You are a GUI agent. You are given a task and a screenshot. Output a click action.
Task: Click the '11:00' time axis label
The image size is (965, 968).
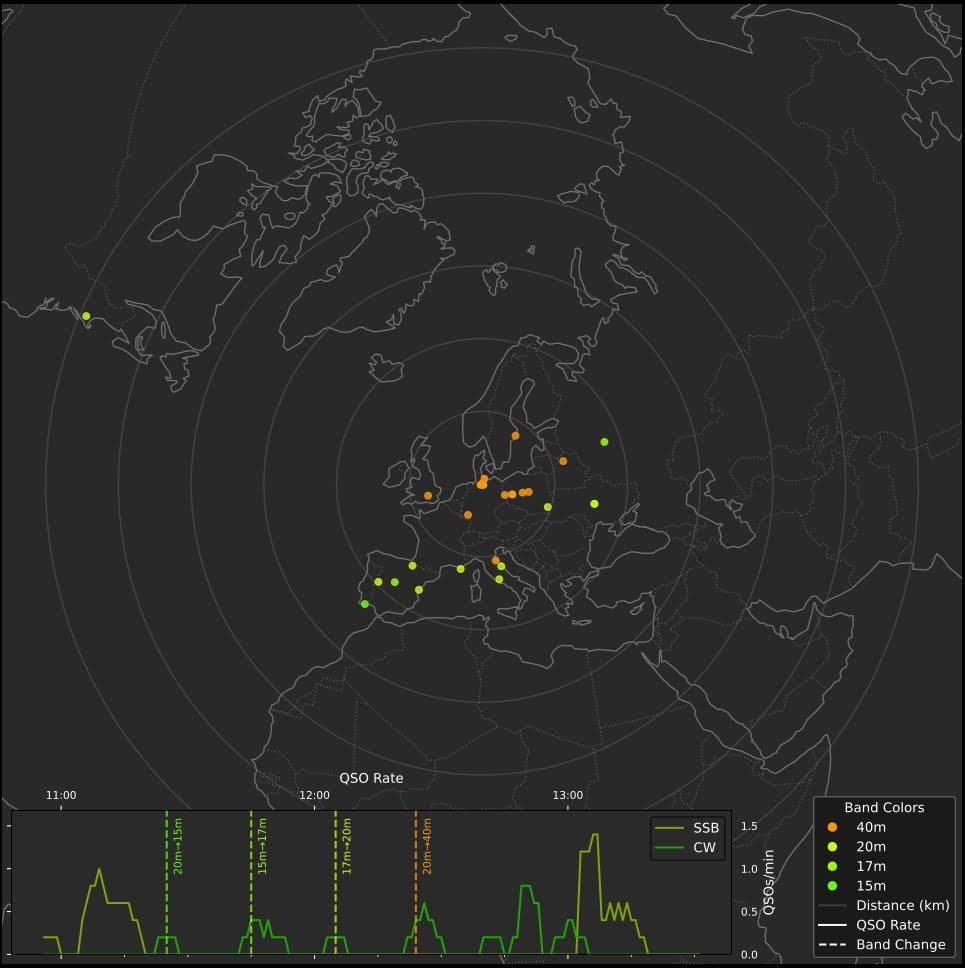[61, 795]
